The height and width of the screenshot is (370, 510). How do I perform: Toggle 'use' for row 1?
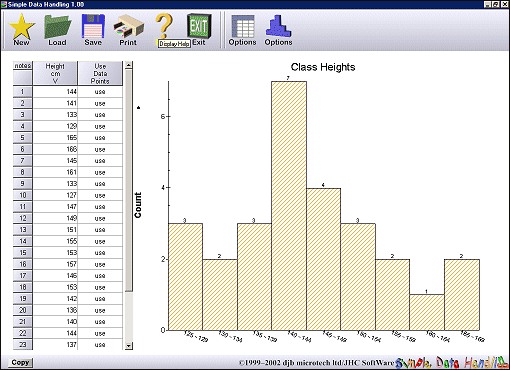pos(100,92)
